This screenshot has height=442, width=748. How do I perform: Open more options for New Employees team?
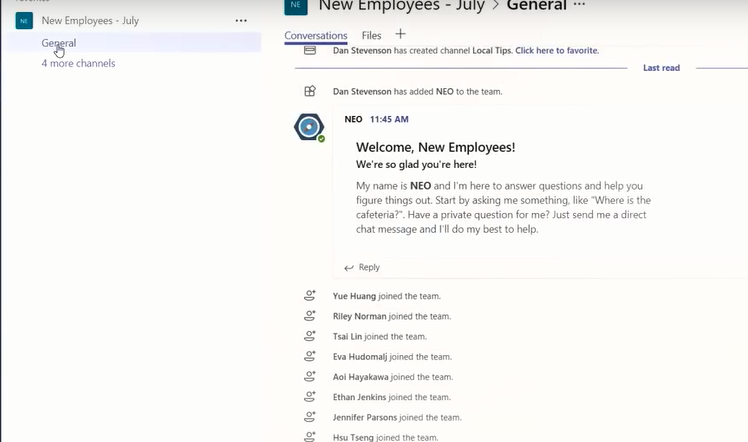(240, 21)
